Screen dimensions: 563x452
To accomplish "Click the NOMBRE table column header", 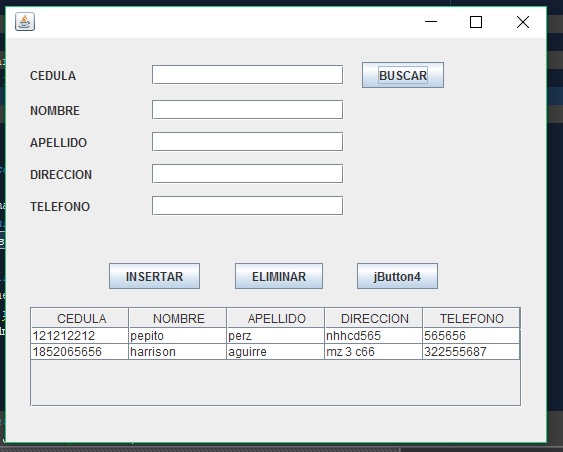I will pos(178,318).
